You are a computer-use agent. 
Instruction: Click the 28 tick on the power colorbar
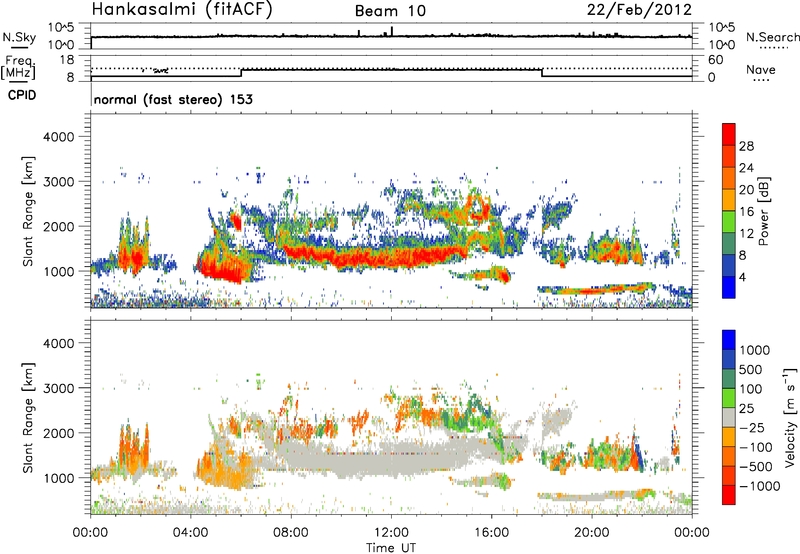point(746,146)
